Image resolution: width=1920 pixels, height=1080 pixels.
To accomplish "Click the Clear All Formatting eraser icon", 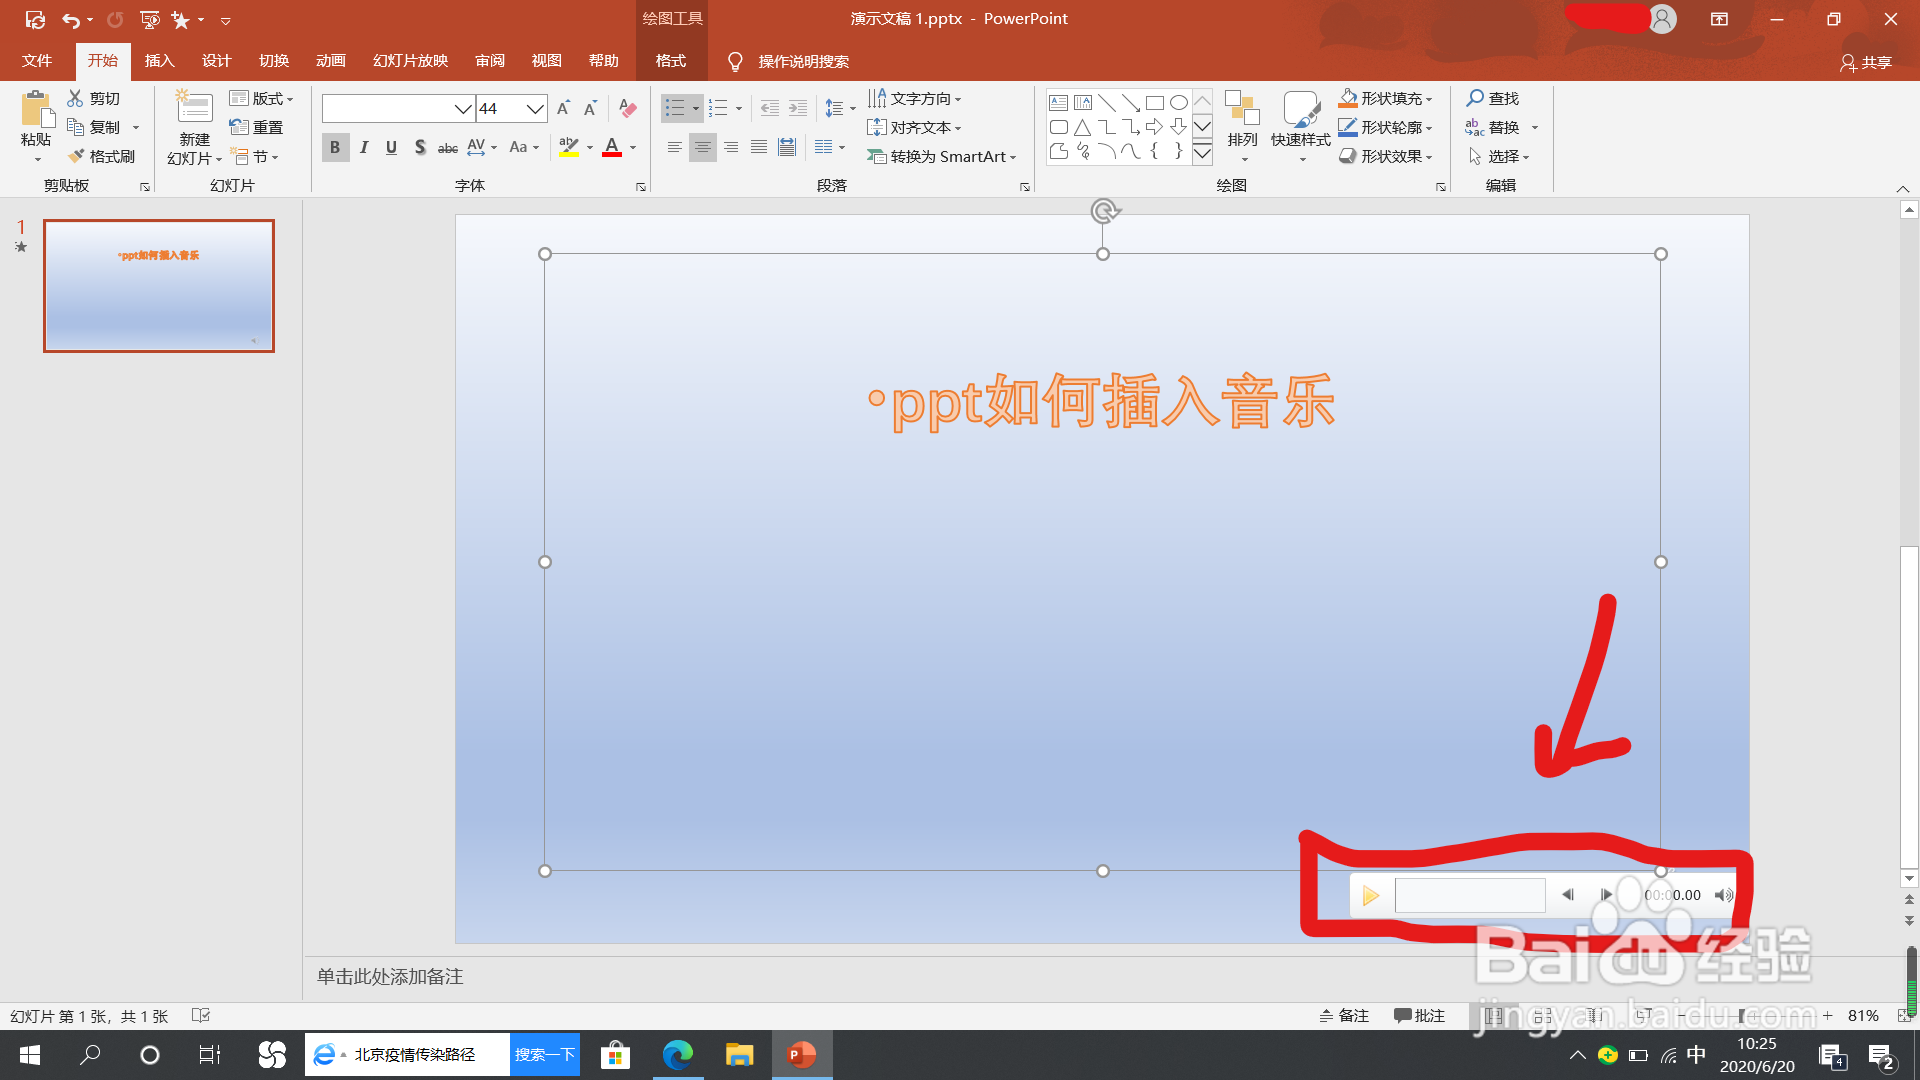I will [x=628, y=108].
